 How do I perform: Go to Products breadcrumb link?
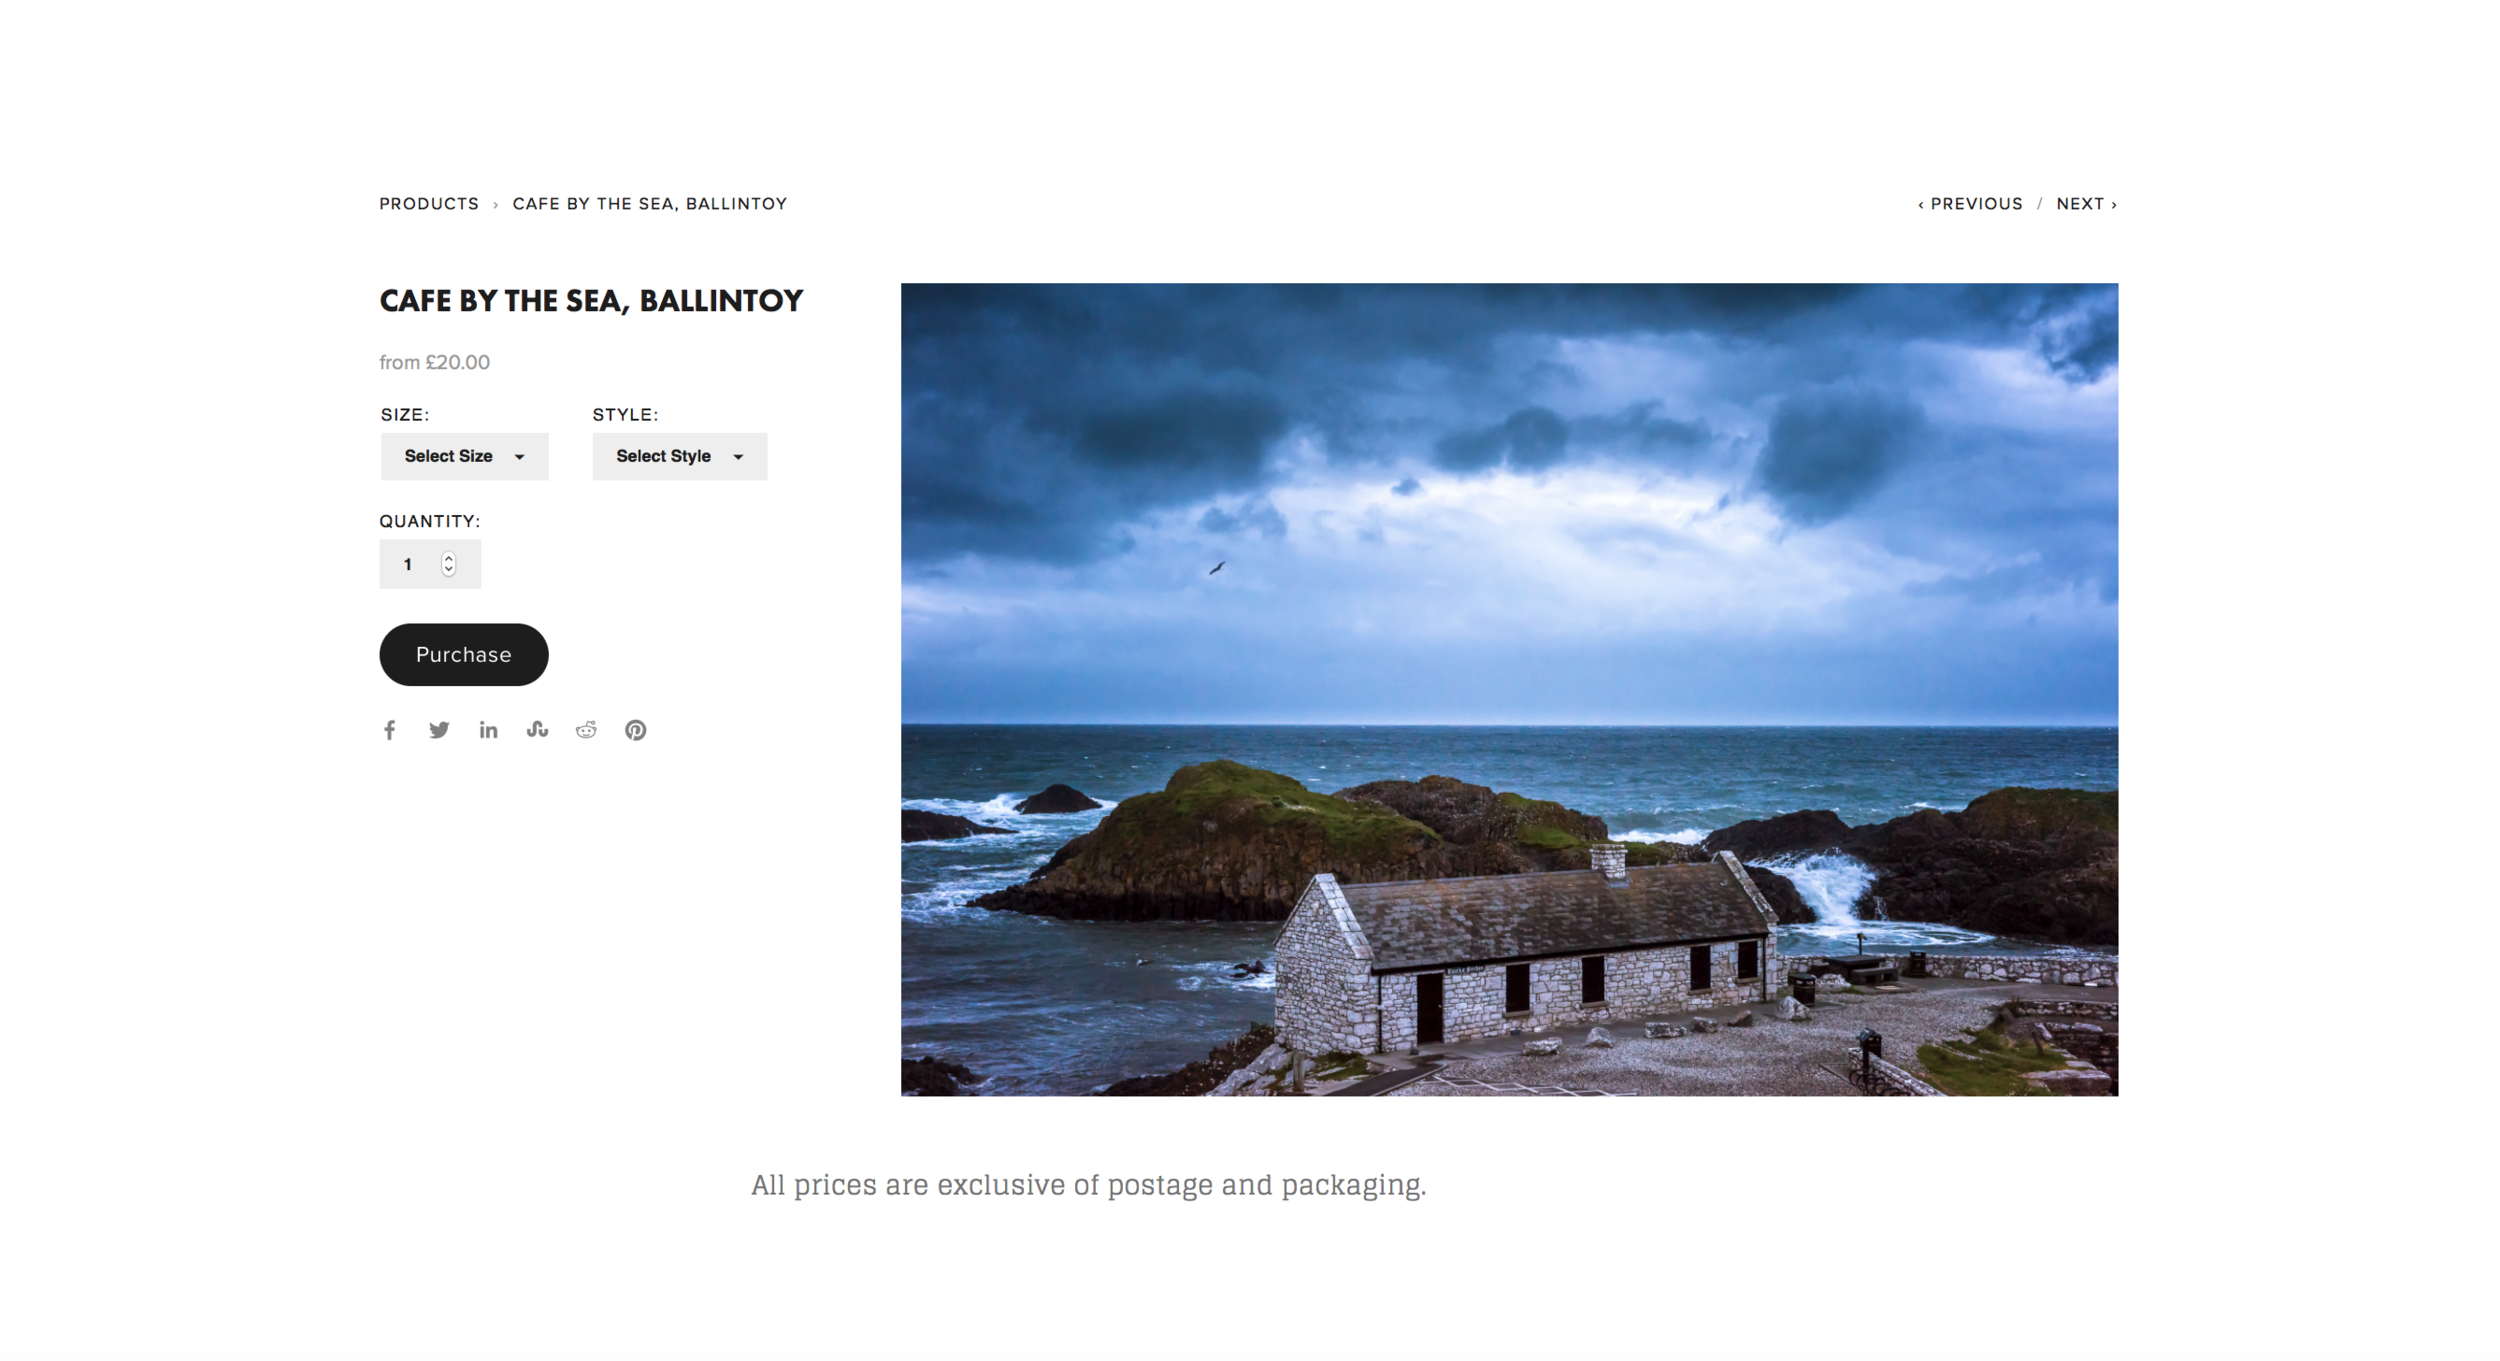coord(430,204)
